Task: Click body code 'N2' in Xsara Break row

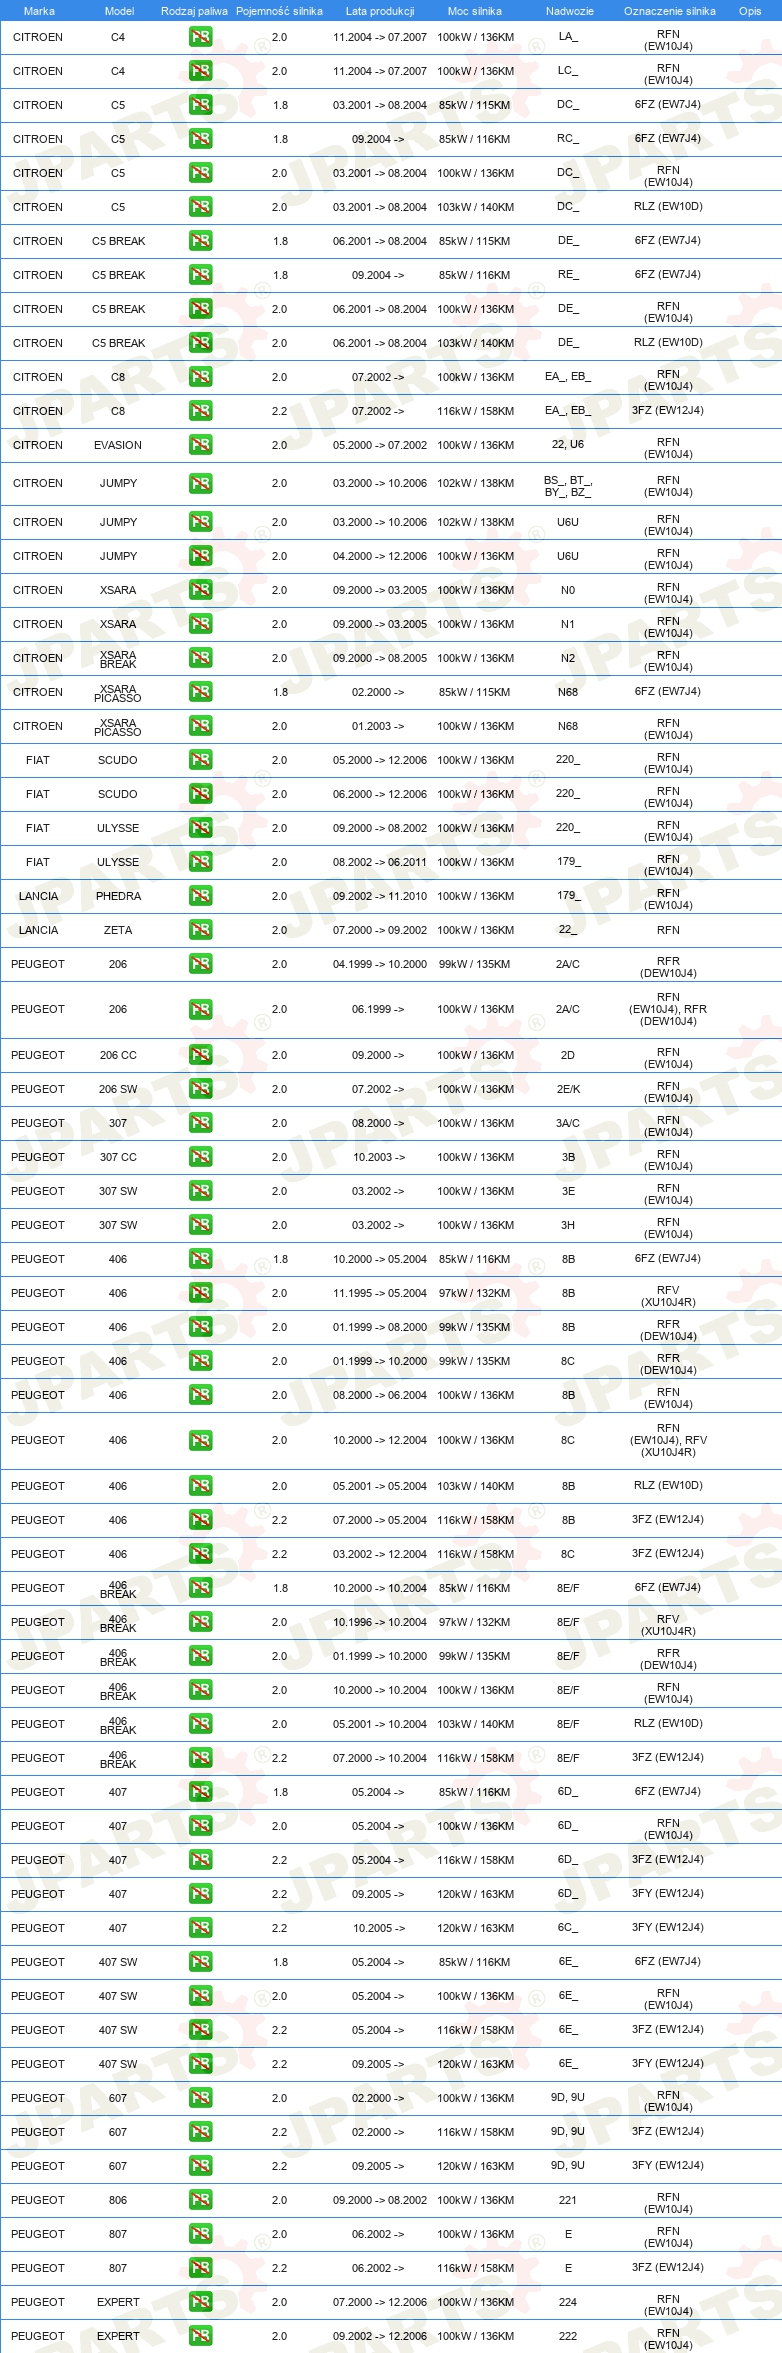Action: coord(568,658)
